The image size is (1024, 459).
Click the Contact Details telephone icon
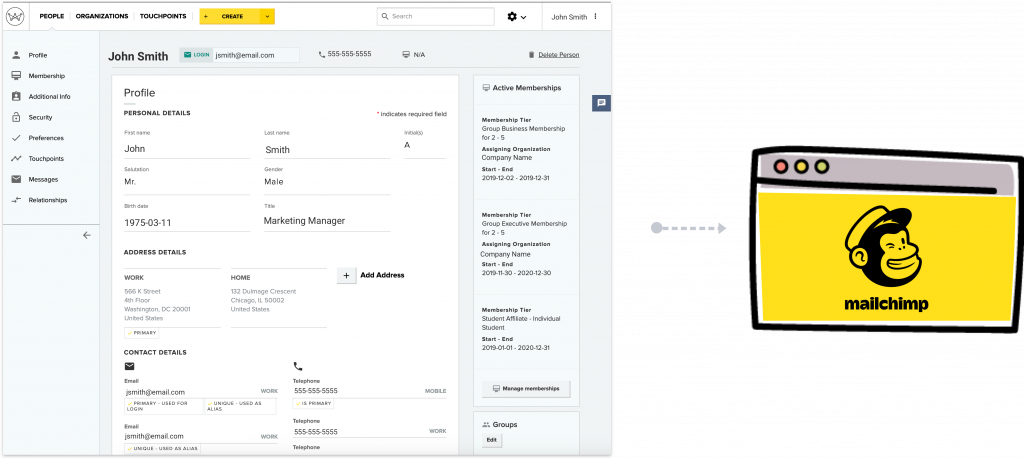[298, 366]
